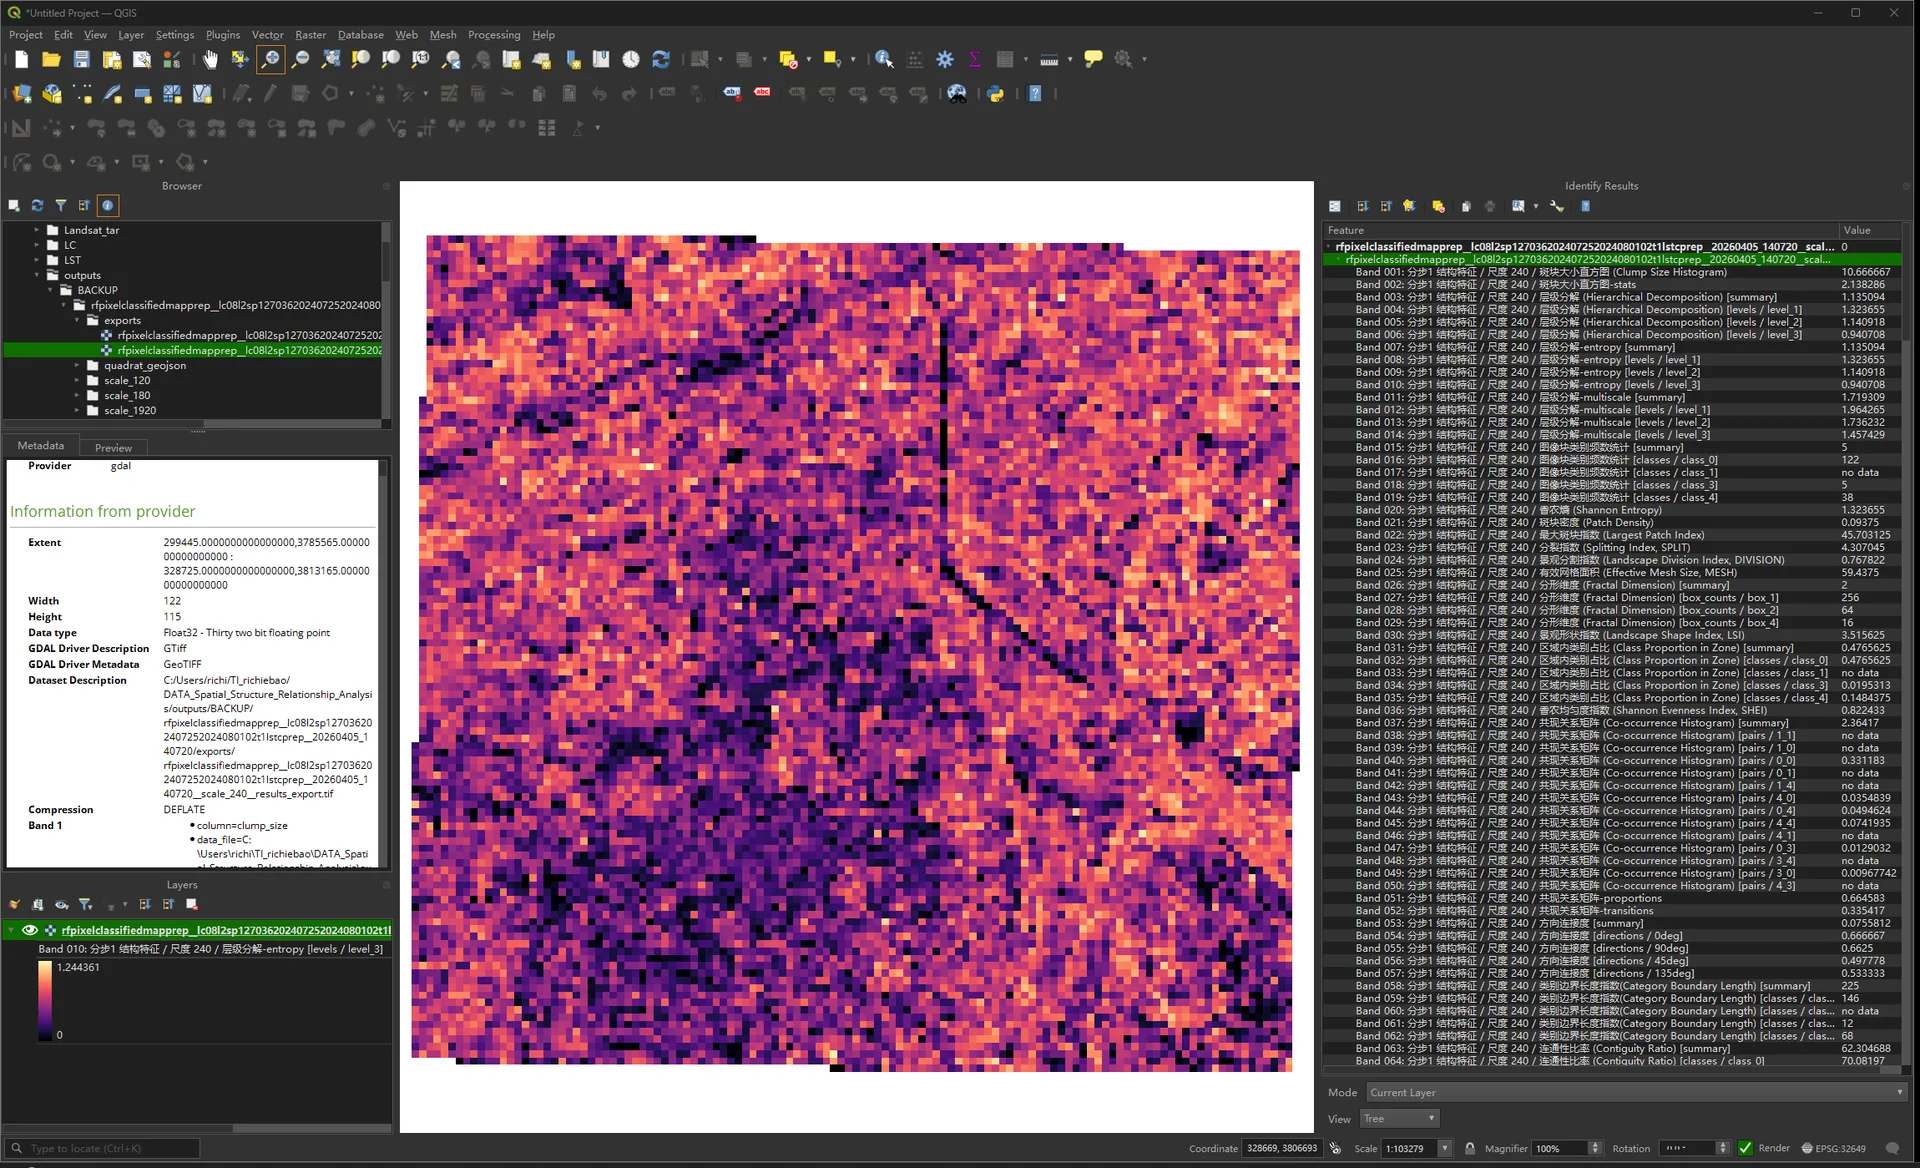
Task: Create a new project via the blank page icon
Action: pyautogui.click(x=21, y=60)
